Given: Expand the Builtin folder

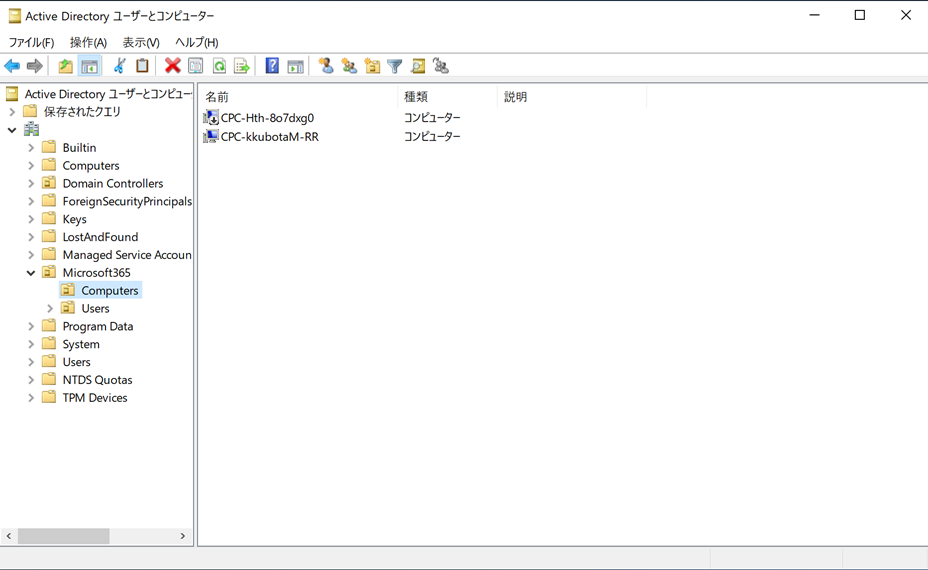Looking at the screenshot, I should (31, 147).
